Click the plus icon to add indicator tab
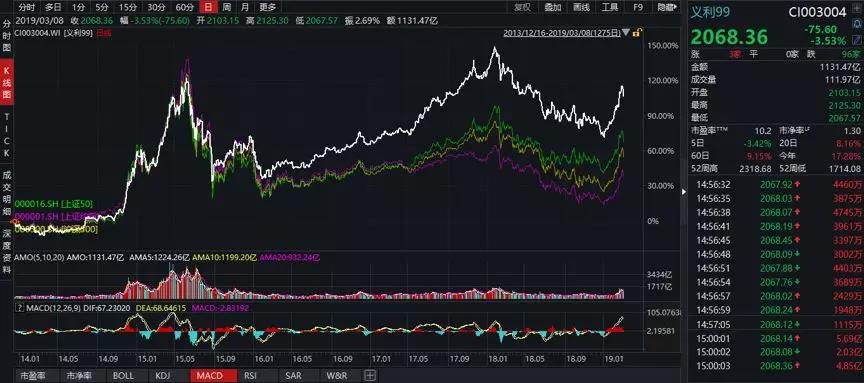 point(370,376)
